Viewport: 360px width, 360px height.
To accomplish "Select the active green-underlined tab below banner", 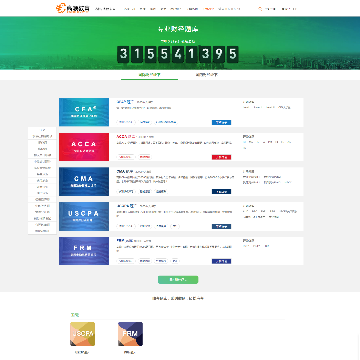I will pos(149,75).
